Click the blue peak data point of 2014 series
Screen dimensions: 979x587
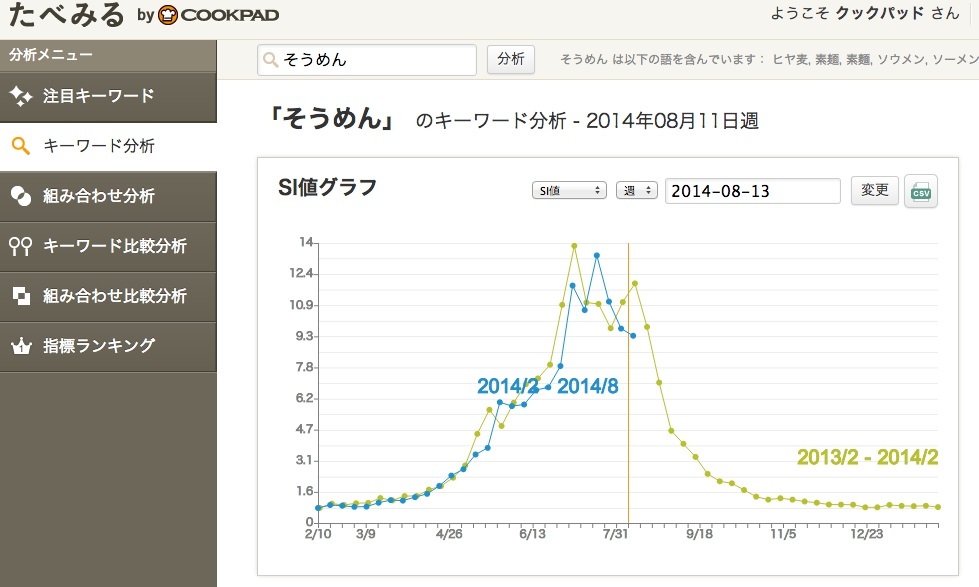[597, 255]
